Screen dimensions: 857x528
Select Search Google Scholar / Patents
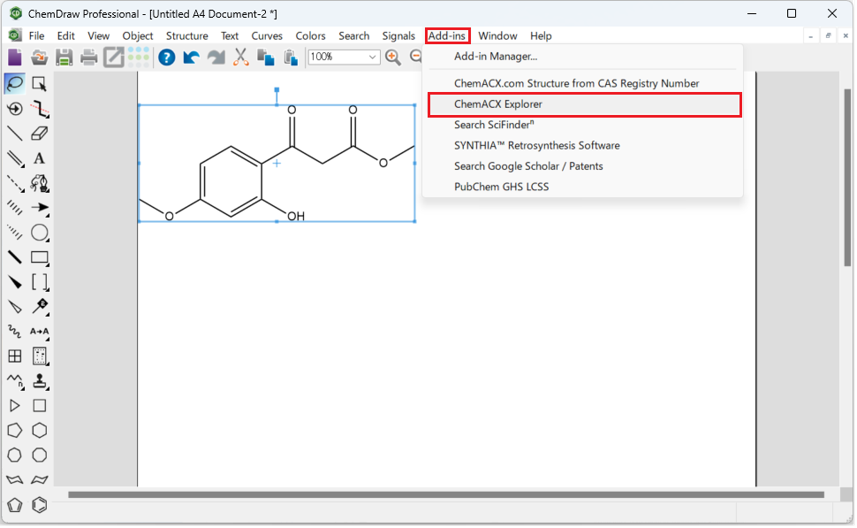528,166
